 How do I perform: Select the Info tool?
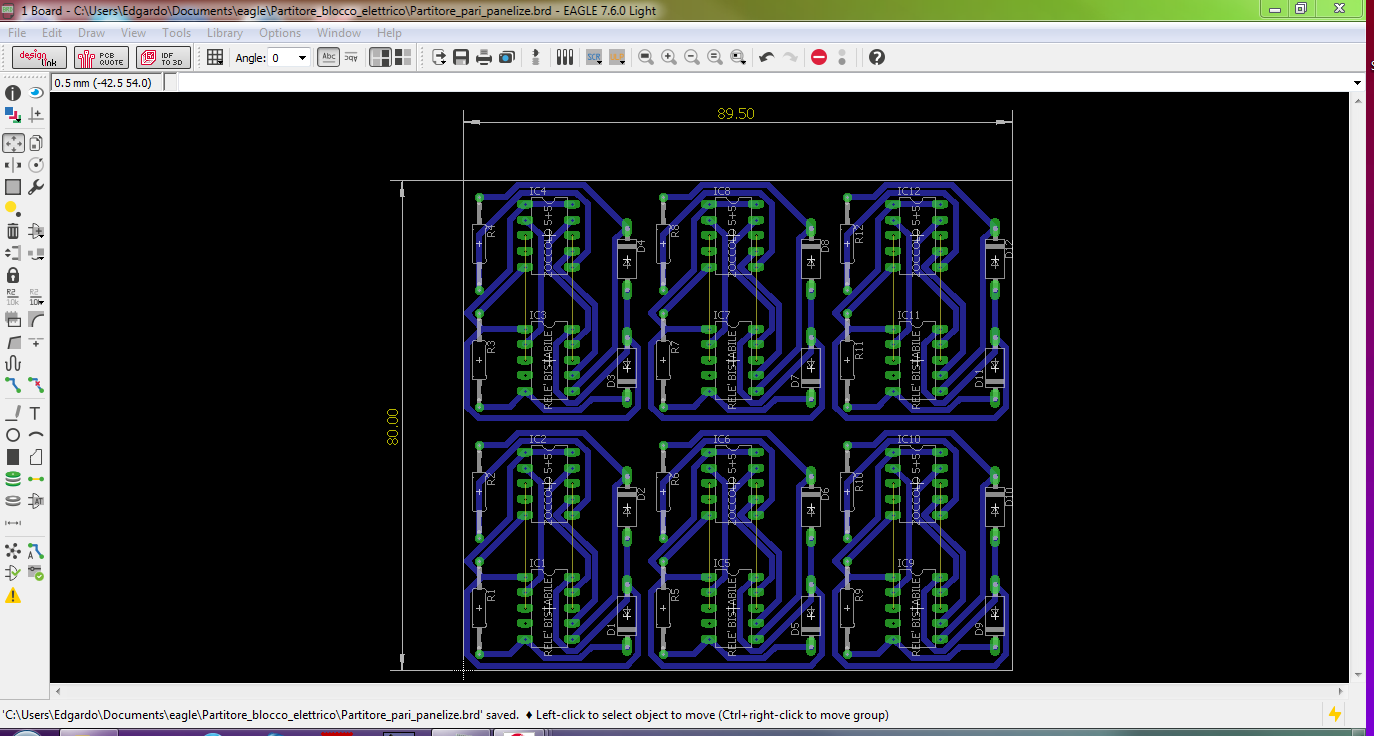13,93
